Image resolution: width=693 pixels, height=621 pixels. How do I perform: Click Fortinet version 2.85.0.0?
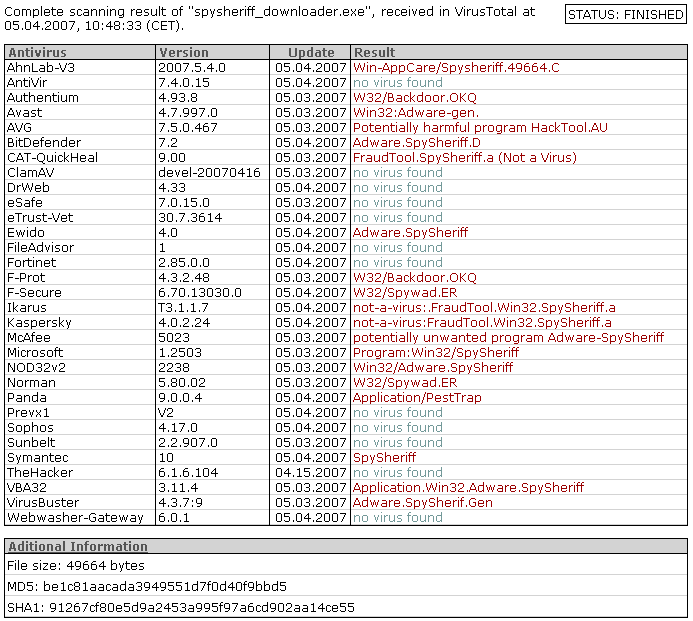click(184, 263)
